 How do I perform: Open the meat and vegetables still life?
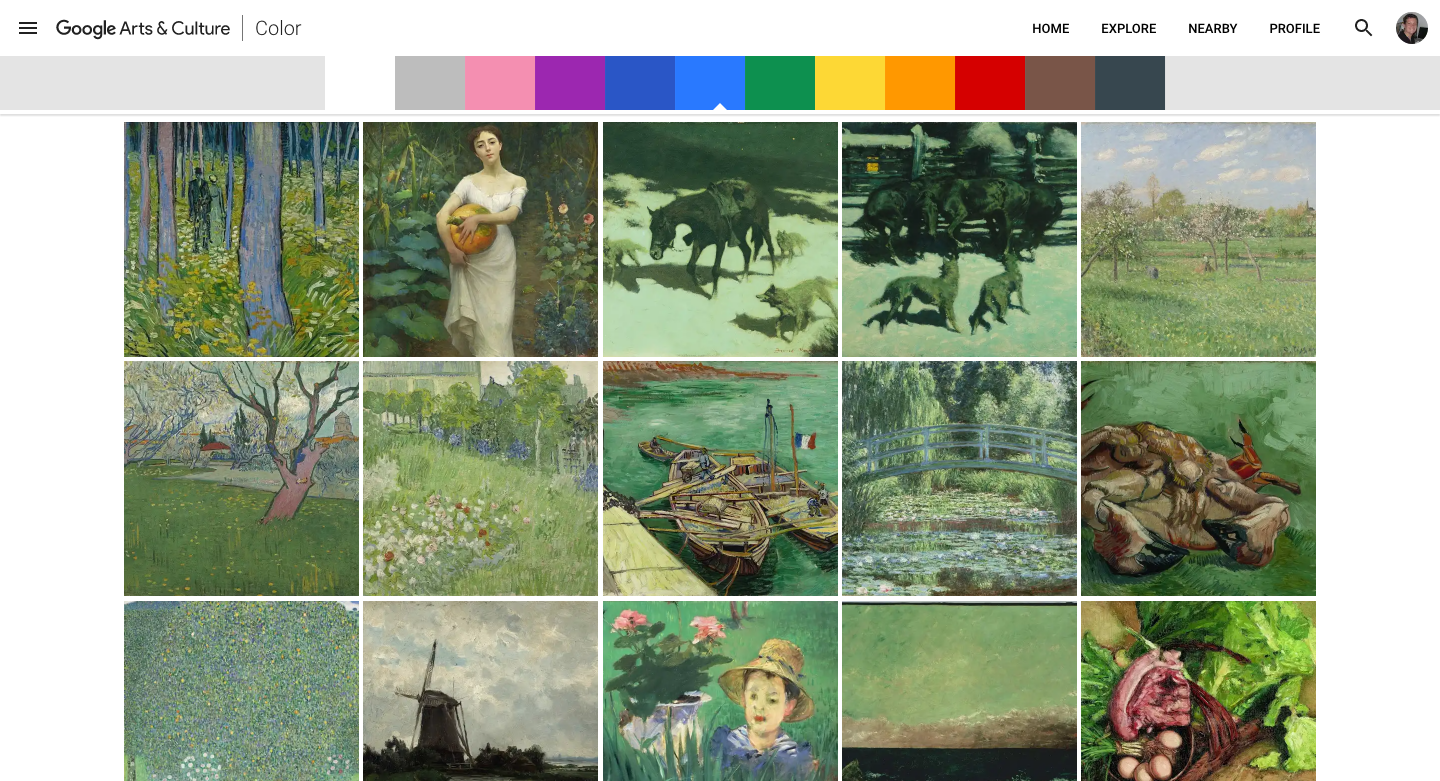(1198, 691)
